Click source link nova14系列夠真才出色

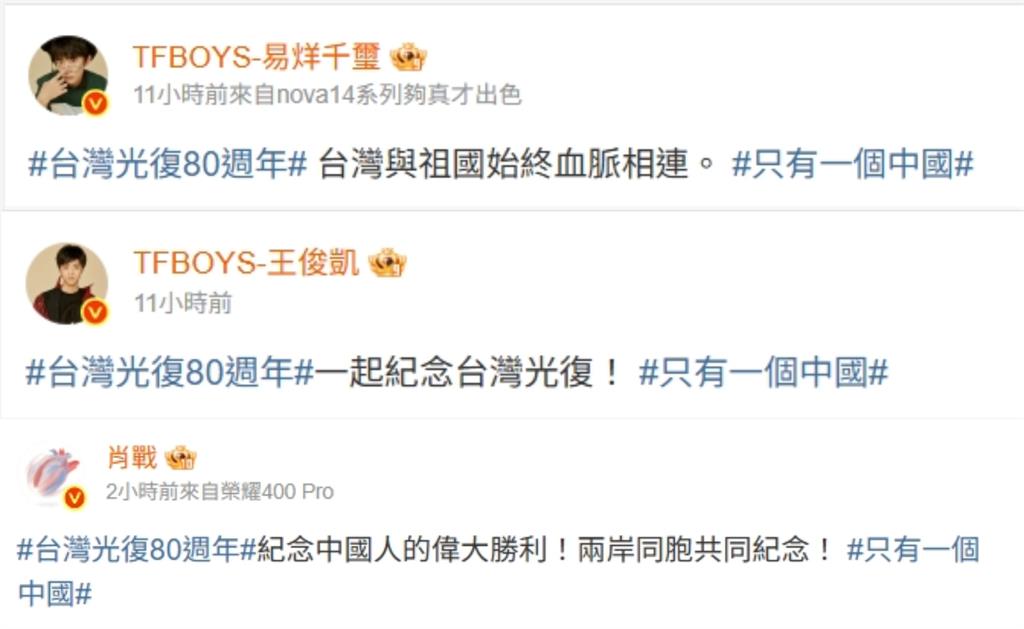tap(399, 95)
